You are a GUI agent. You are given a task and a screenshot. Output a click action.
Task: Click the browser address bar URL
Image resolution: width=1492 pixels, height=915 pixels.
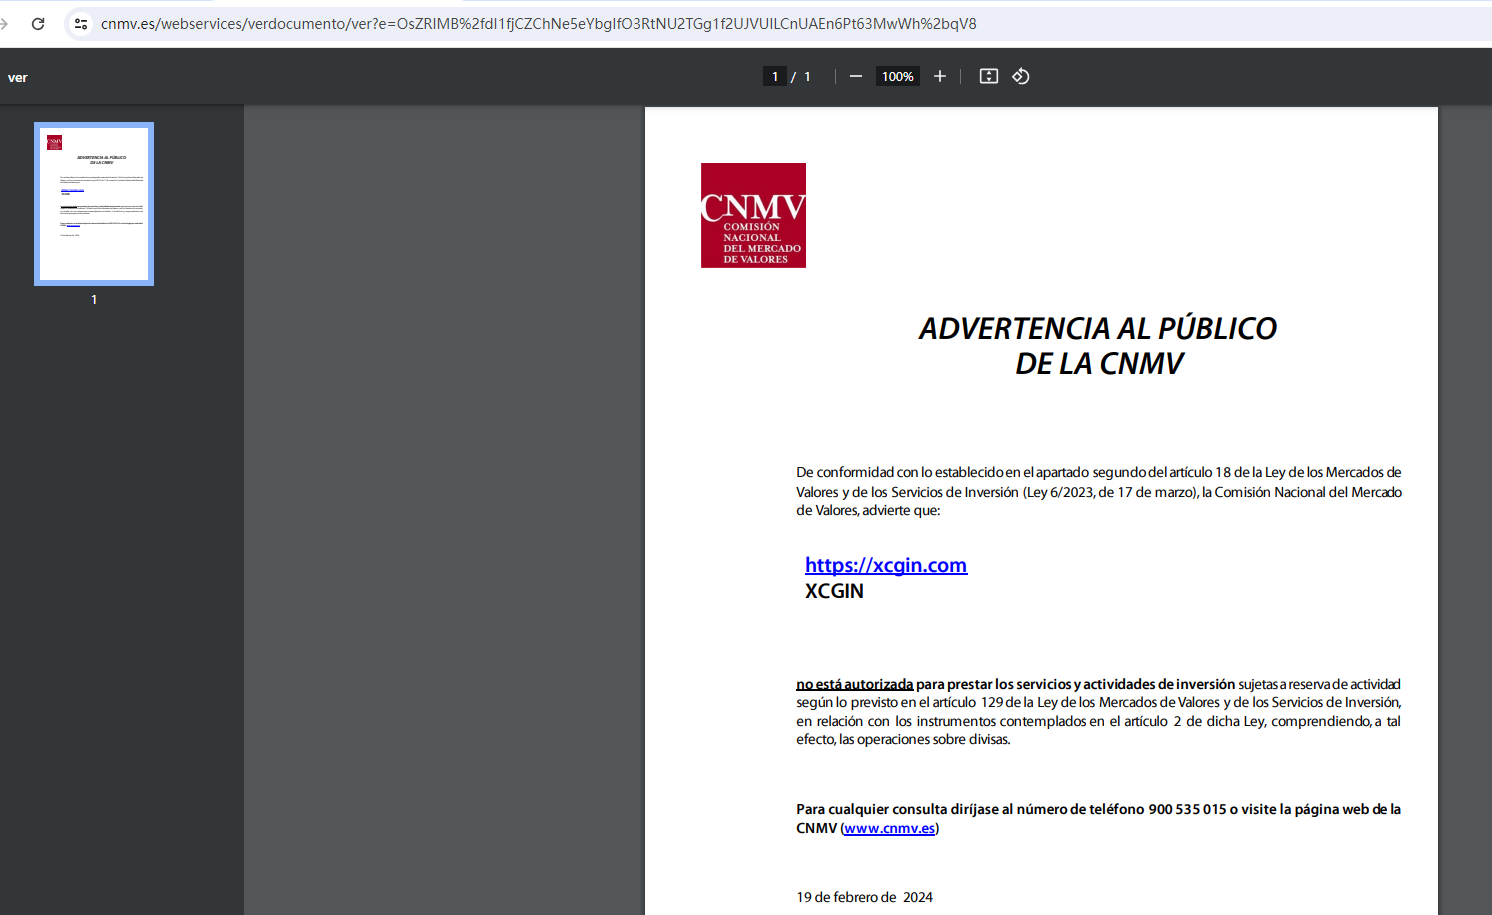point(539,24)
